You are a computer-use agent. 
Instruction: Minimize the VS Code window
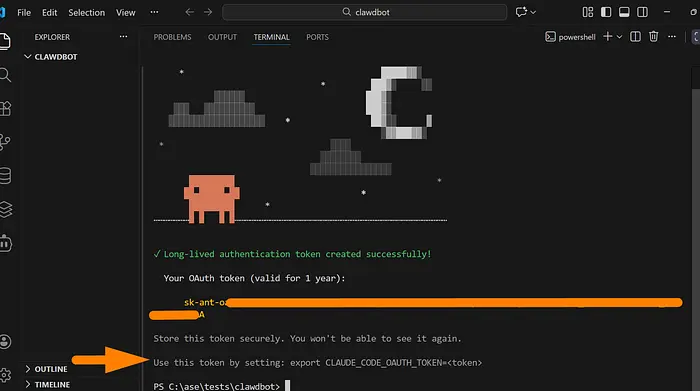click(667, 12)
